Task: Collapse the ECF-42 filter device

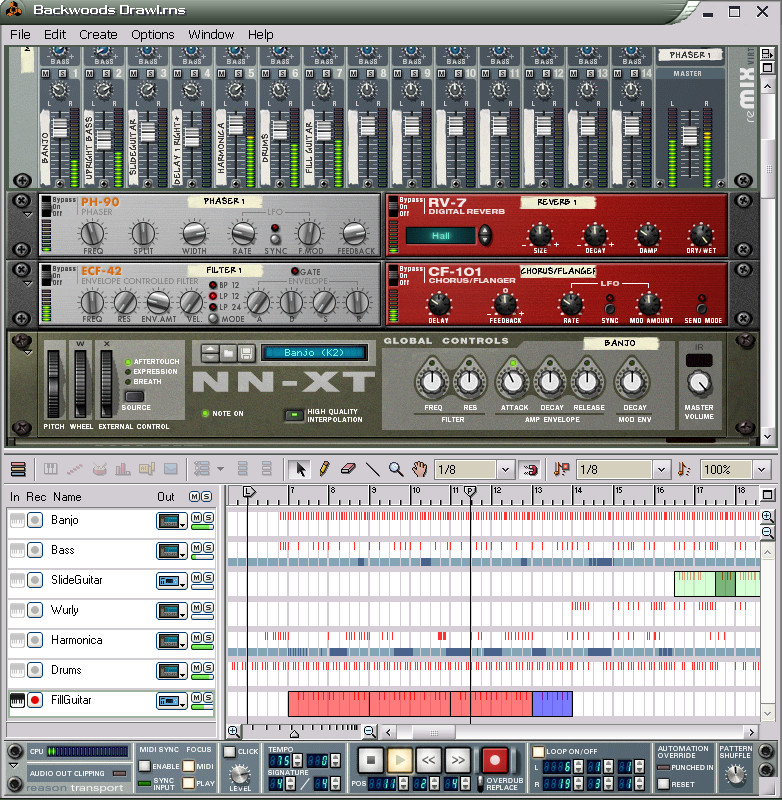Action: (28, 284)
